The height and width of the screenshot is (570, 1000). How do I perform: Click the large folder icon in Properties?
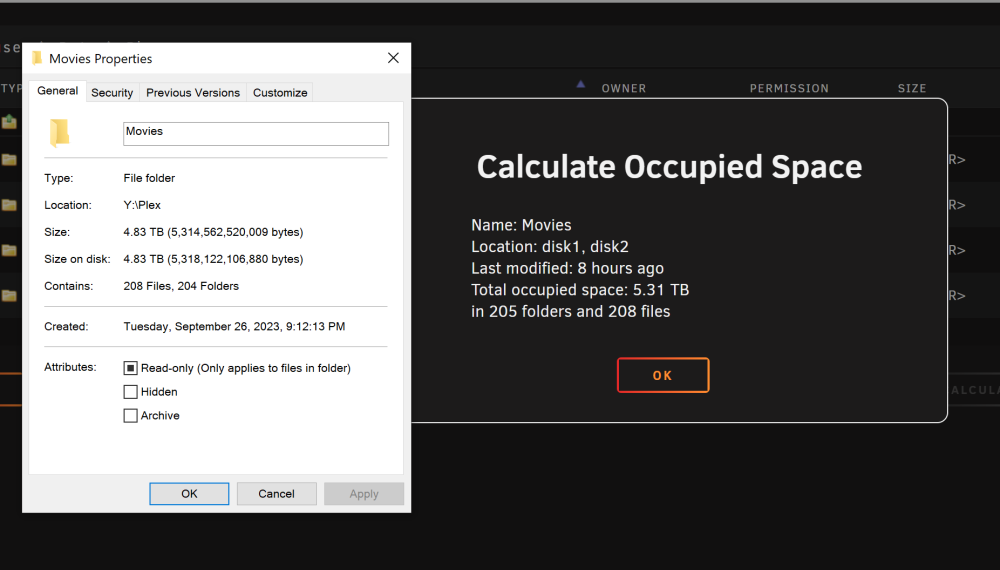click(59, 133)
